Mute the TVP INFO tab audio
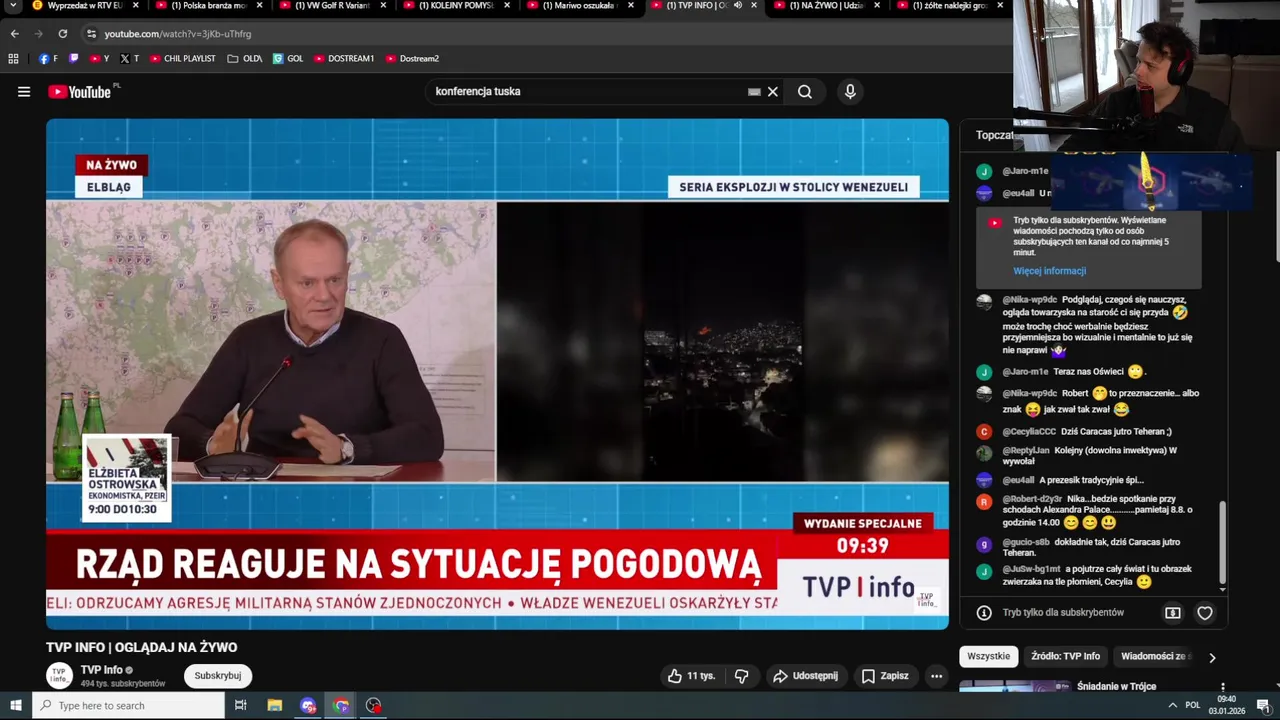The image size is (1280, 720). click(x=738, y=6)
